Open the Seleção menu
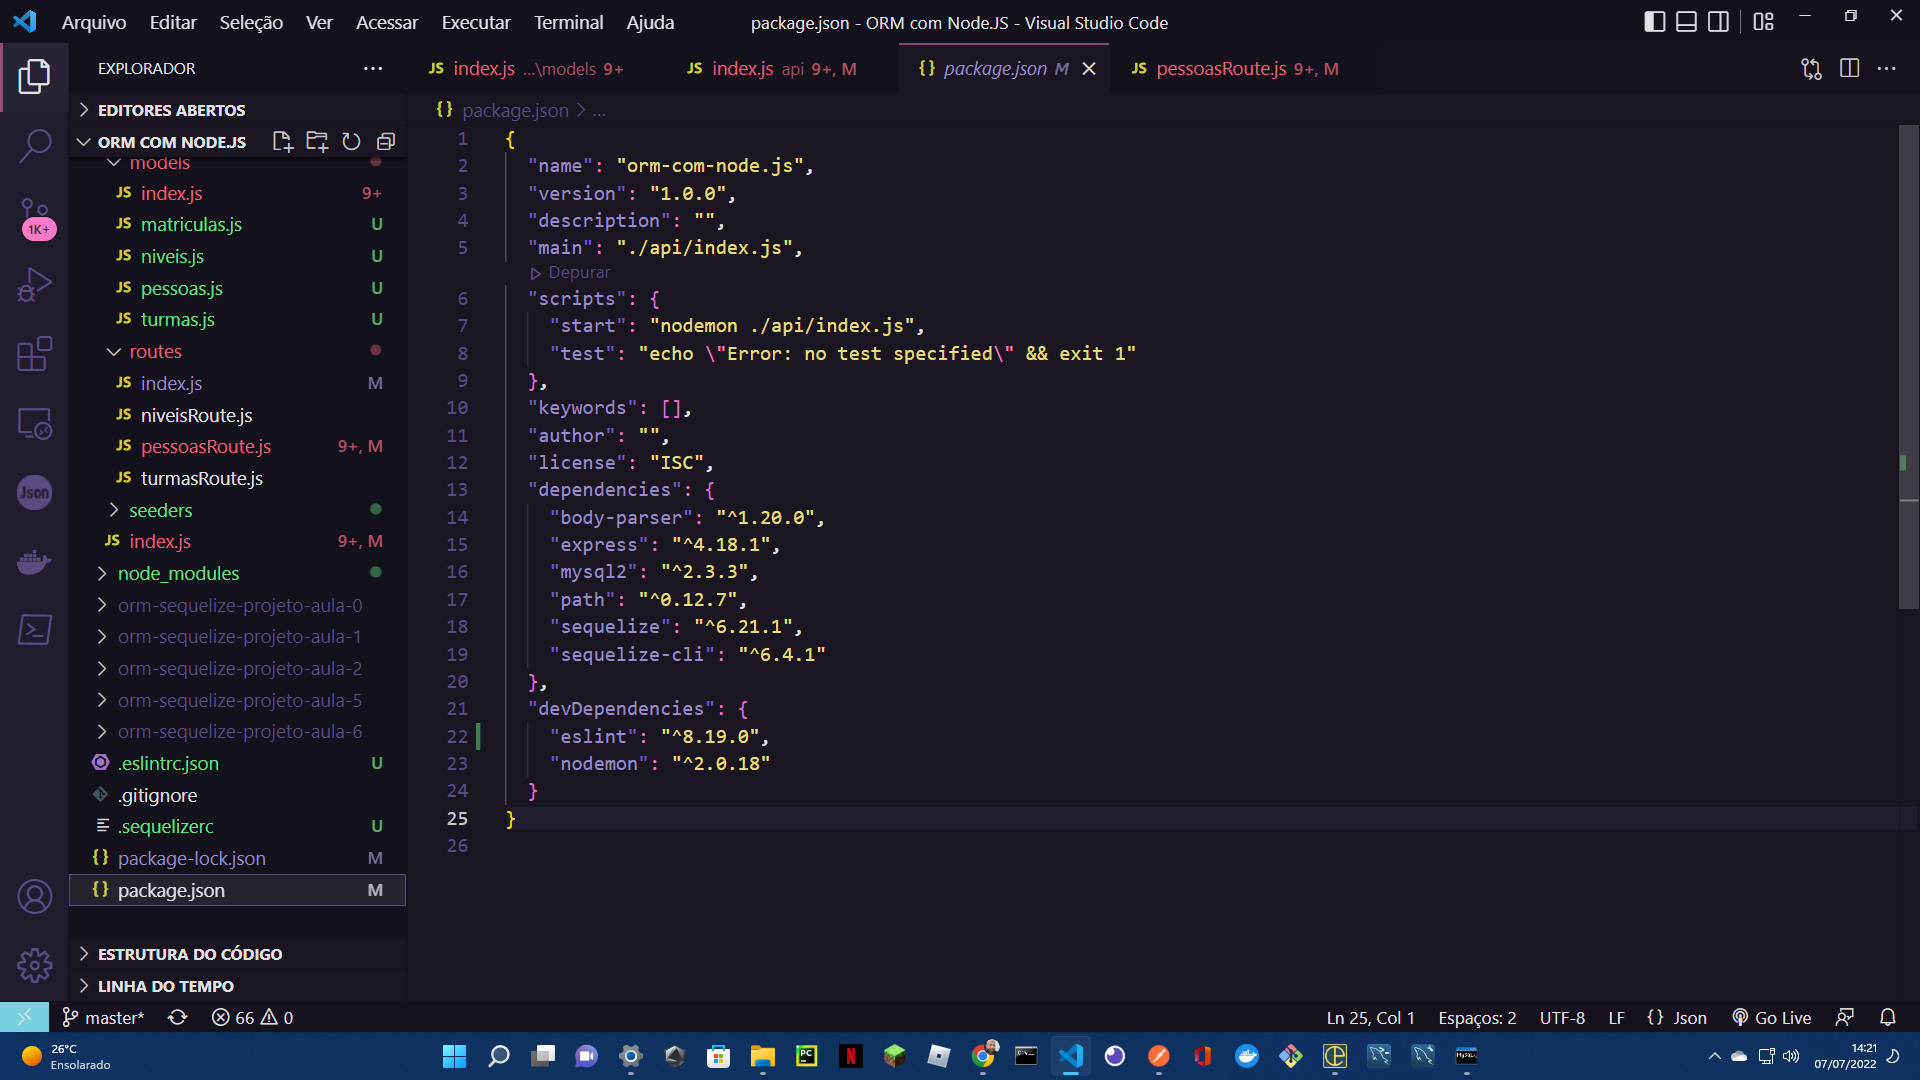Screen dimensions: 1920x1080 click(251, 22)
